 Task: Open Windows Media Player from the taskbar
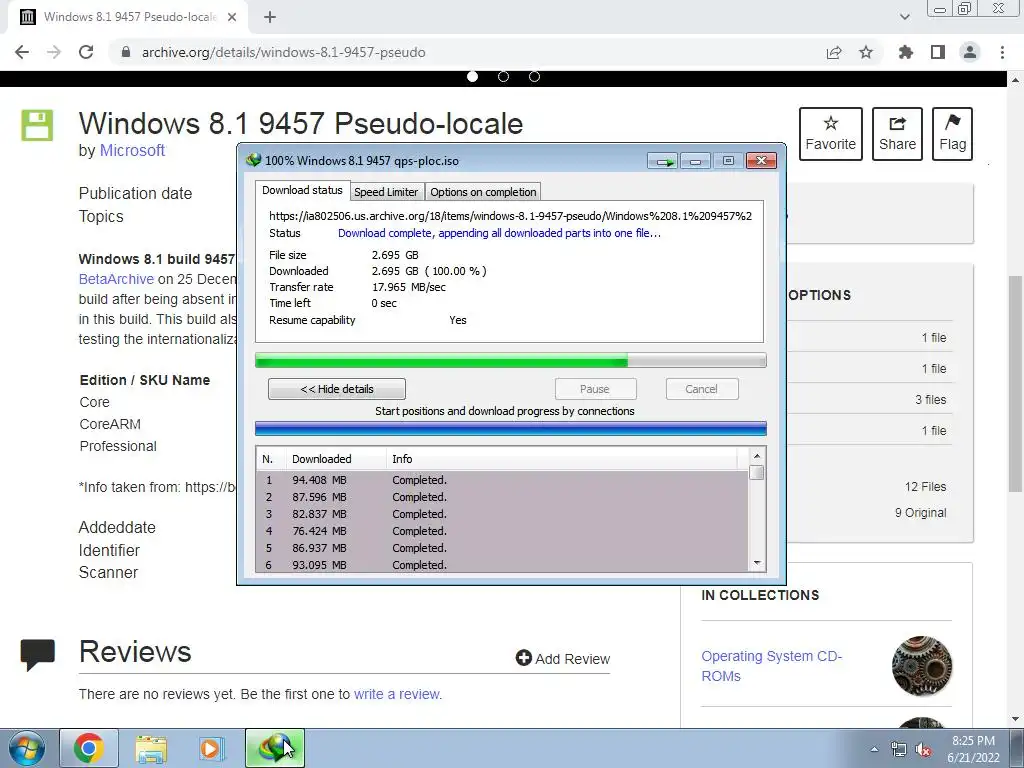pos(212,748)
